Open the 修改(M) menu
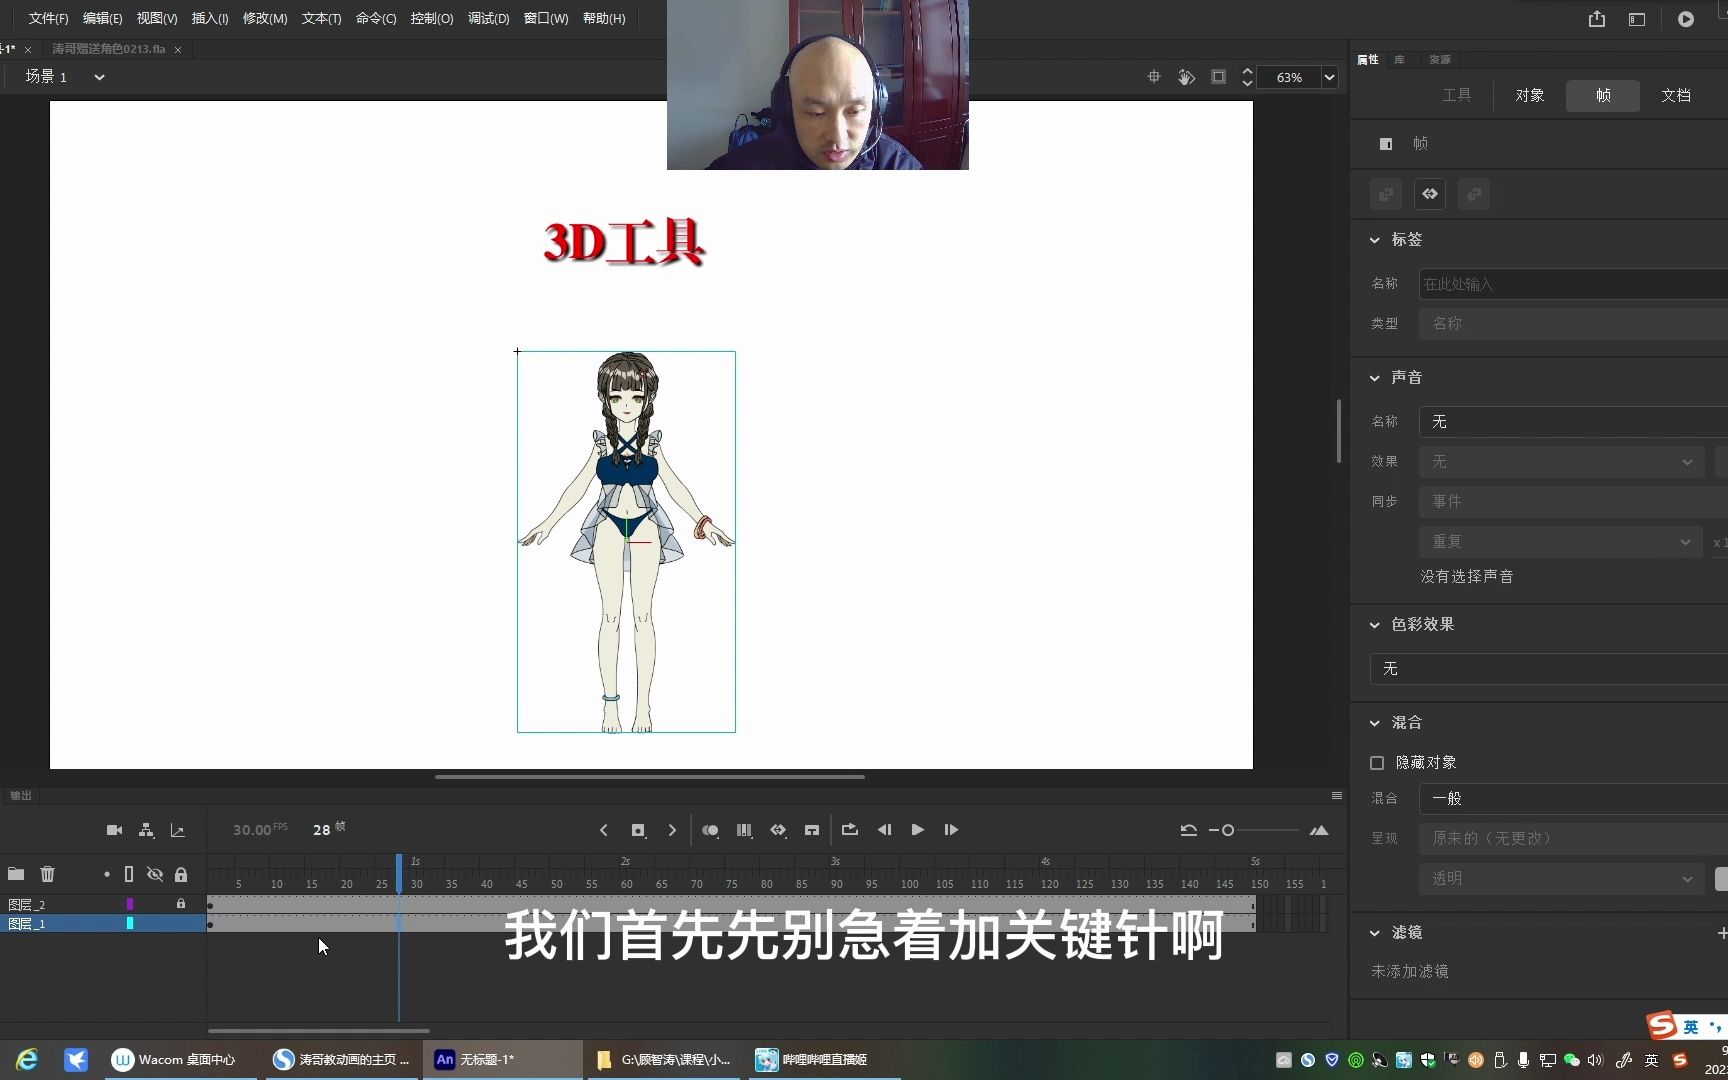 click(x=265, y=19)
